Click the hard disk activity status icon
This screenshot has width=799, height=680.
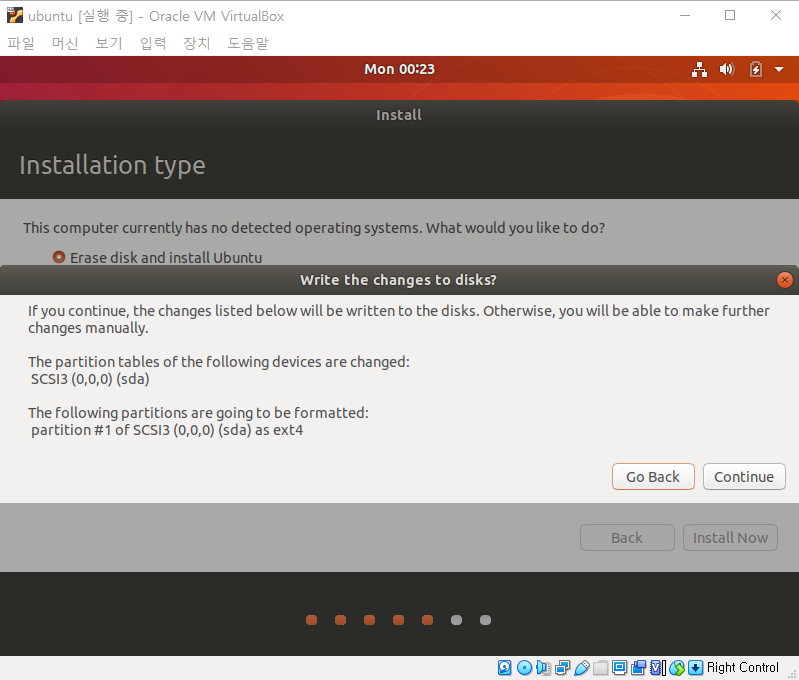coord(504,667)
